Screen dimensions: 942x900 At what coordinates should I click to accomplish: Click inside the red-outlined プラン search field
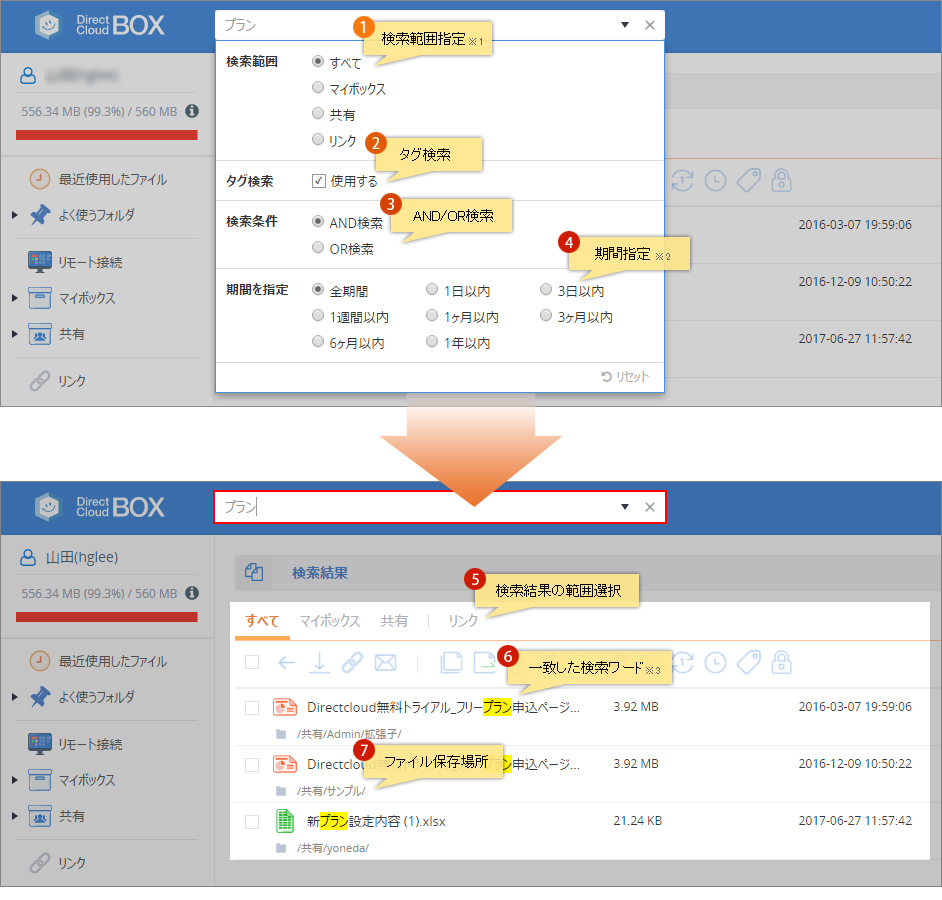click(420, 507)
